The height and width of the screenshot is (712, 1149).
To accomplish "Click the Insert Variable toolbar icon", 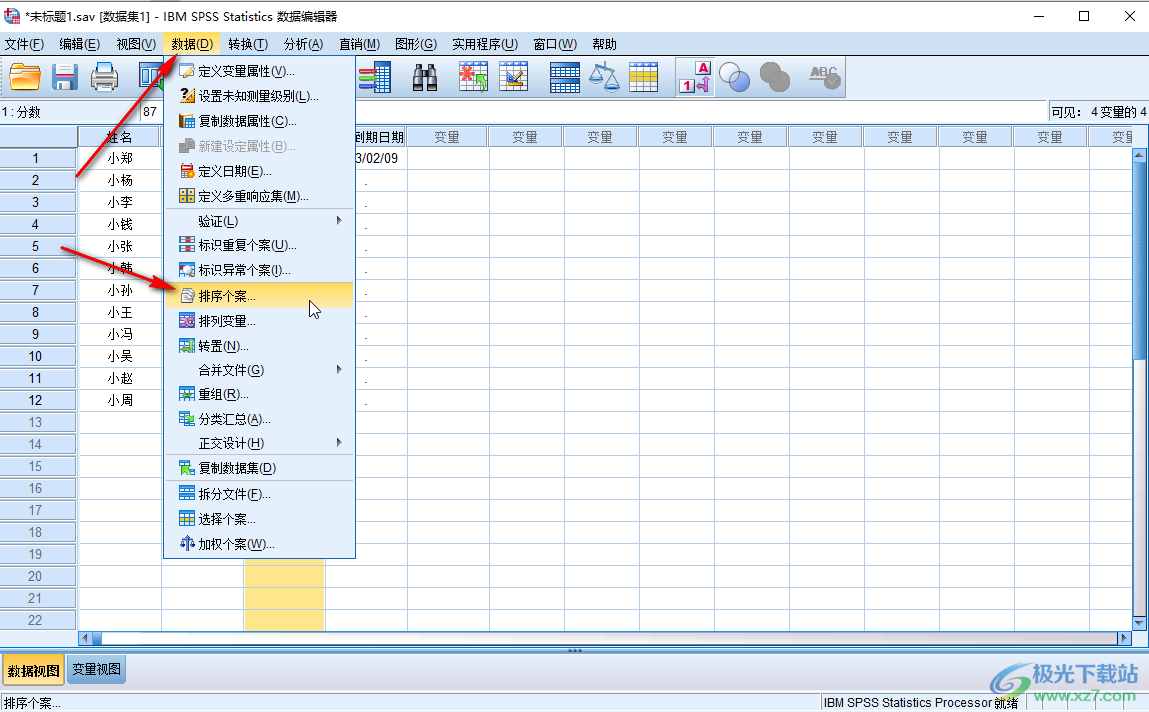I will click(514, 77).
